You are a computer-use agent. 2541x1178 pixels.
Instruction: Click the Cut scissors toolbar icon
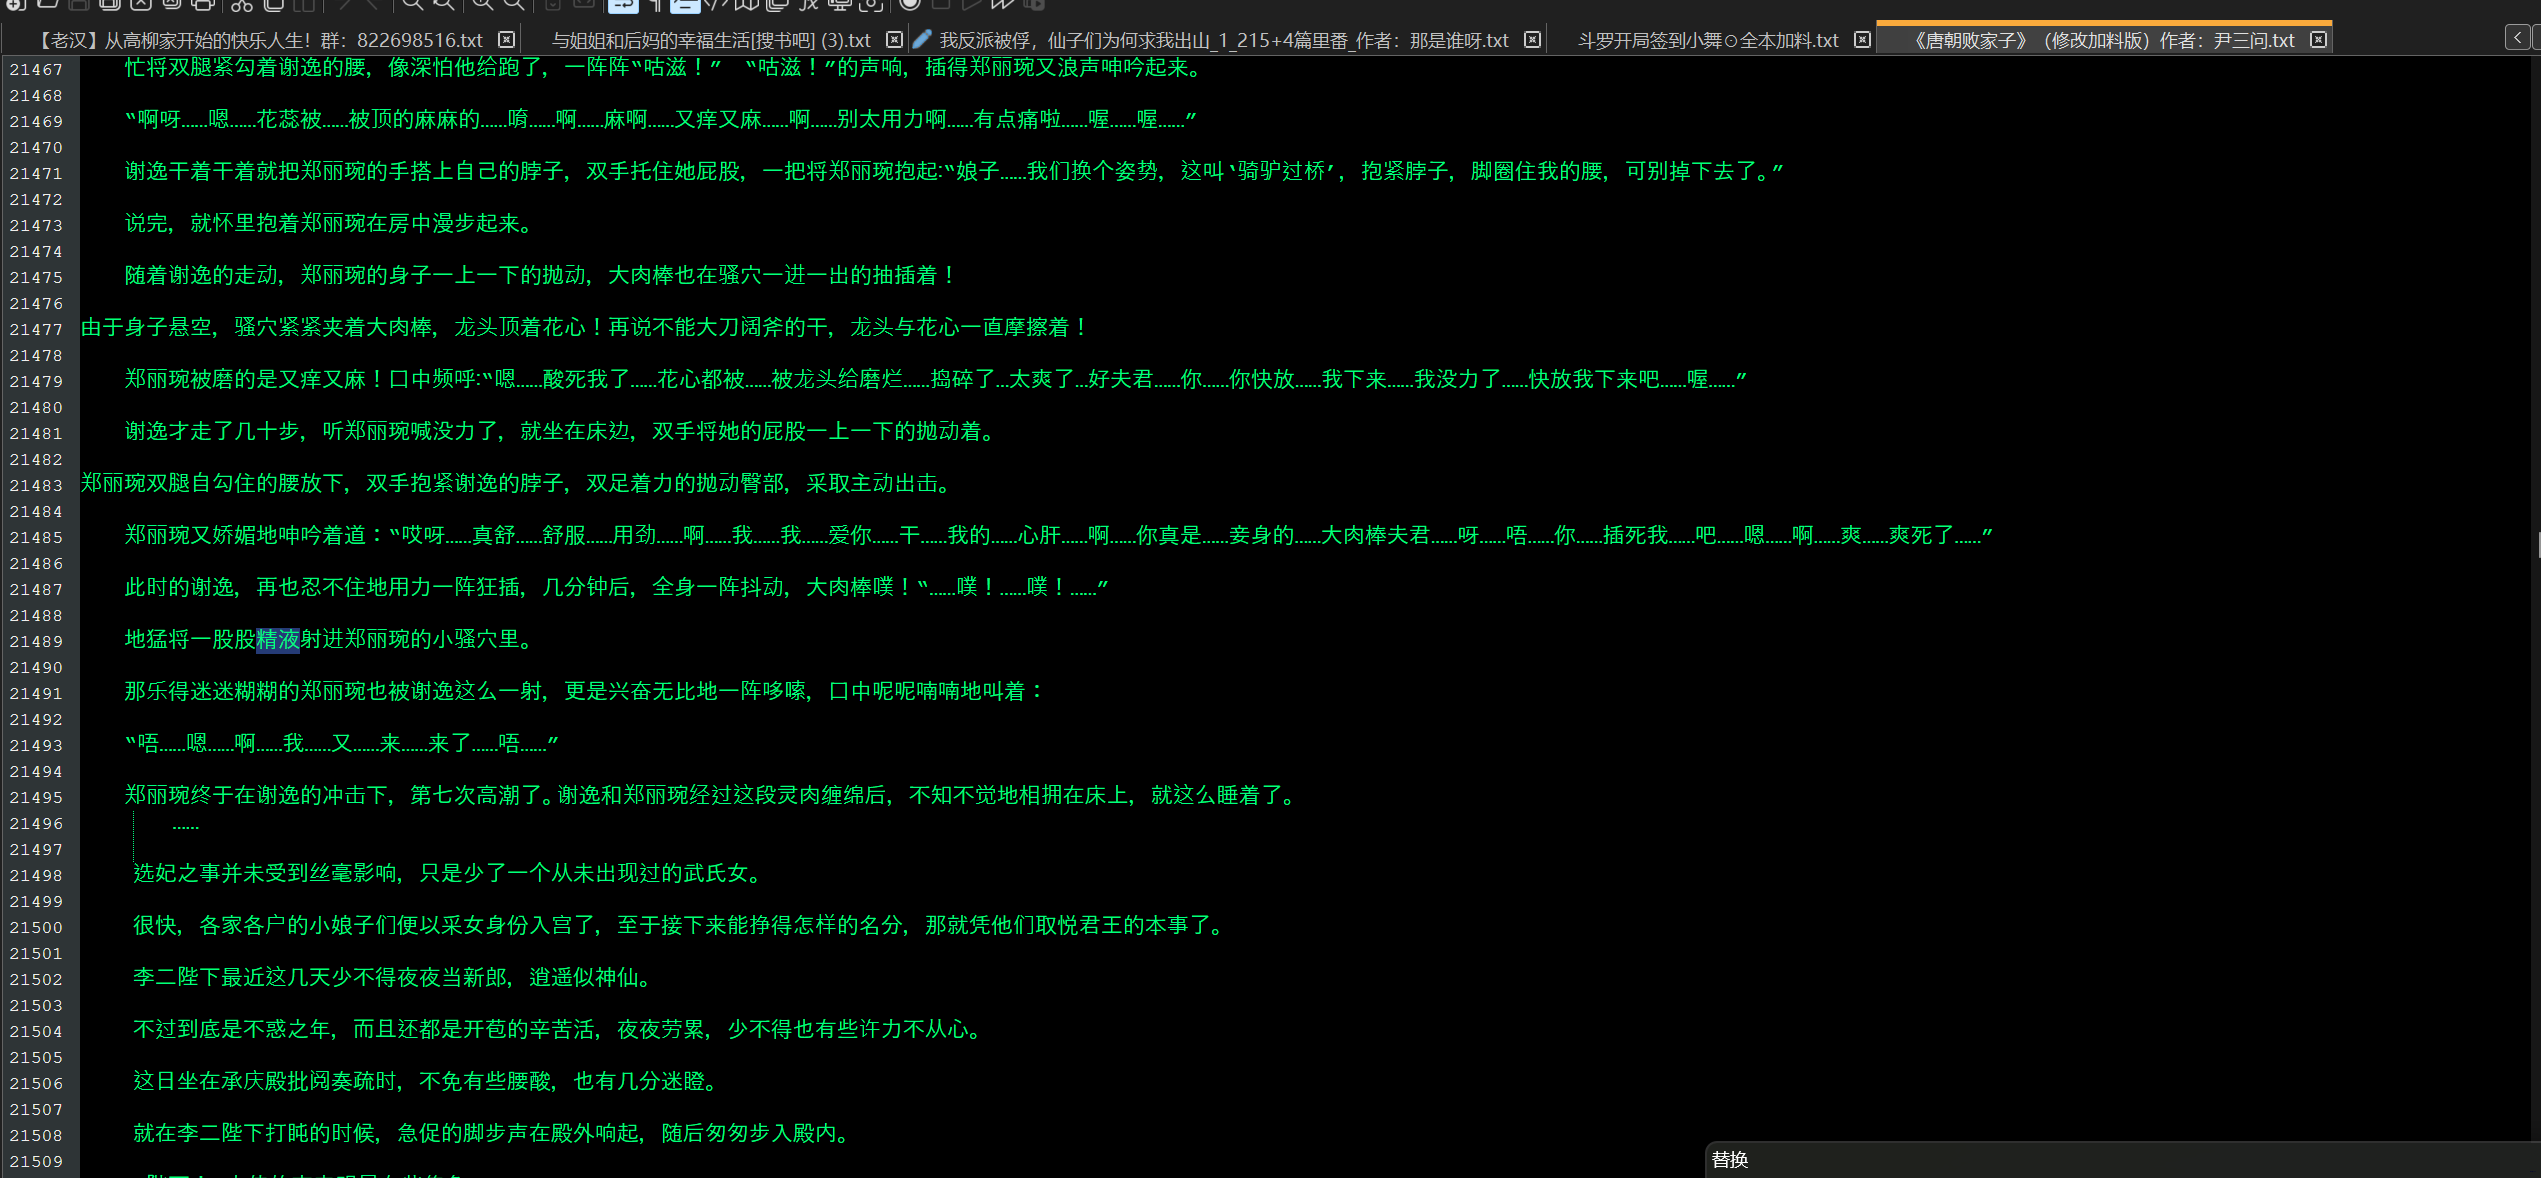pos(241,5)
